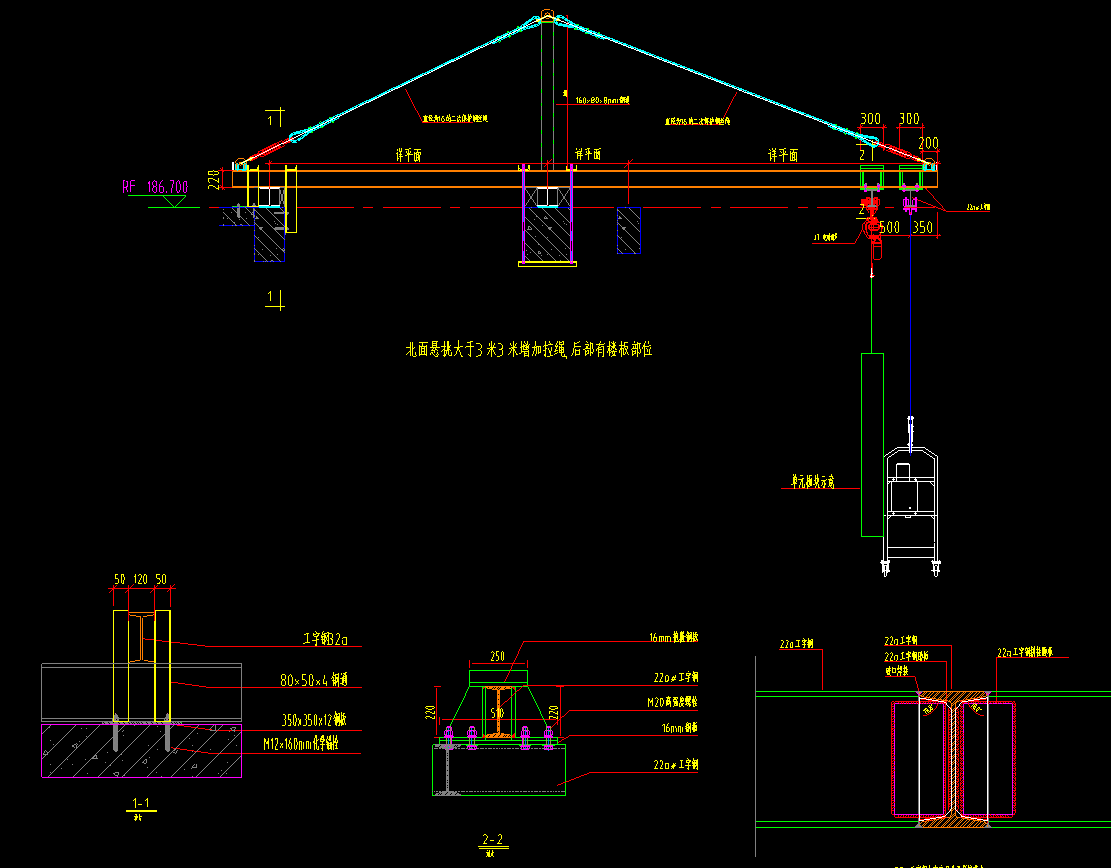
Task: Select the 80×50×4 steel tube annotation
Action: (321, 680)
